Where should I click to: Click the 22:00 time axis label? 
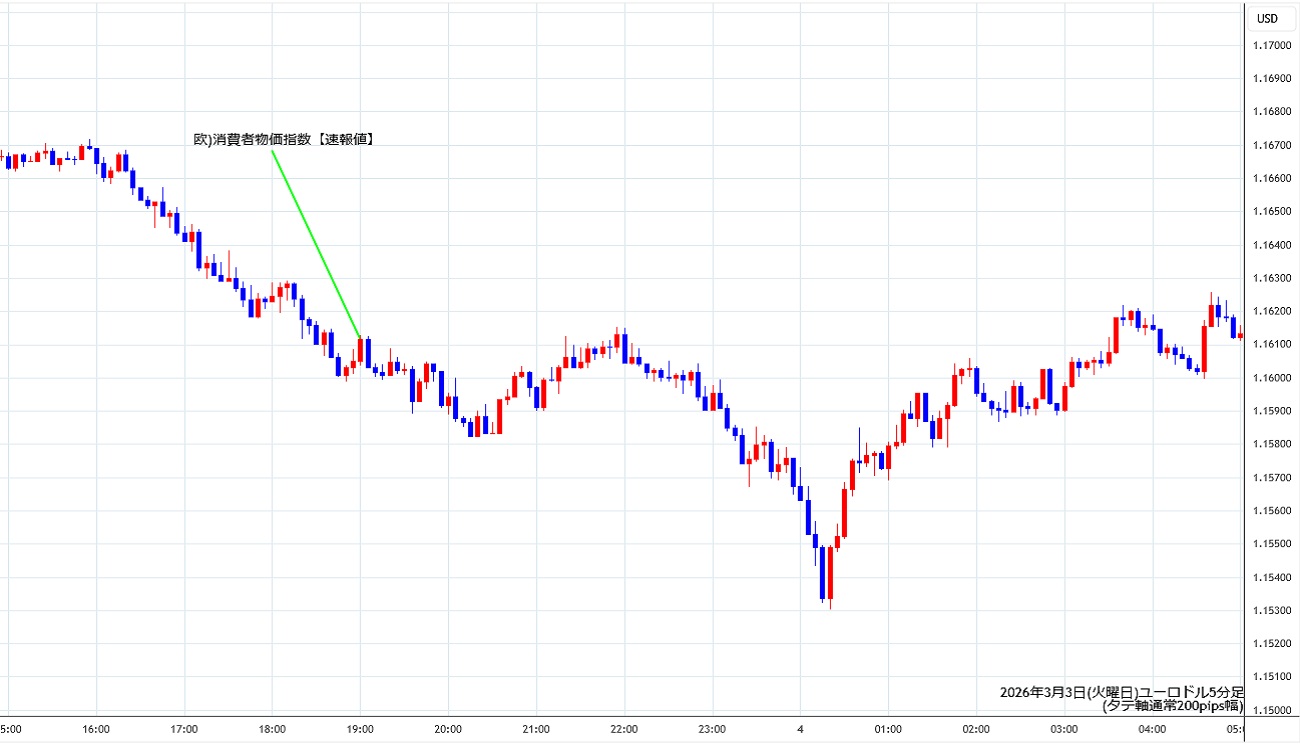(624, 729)
